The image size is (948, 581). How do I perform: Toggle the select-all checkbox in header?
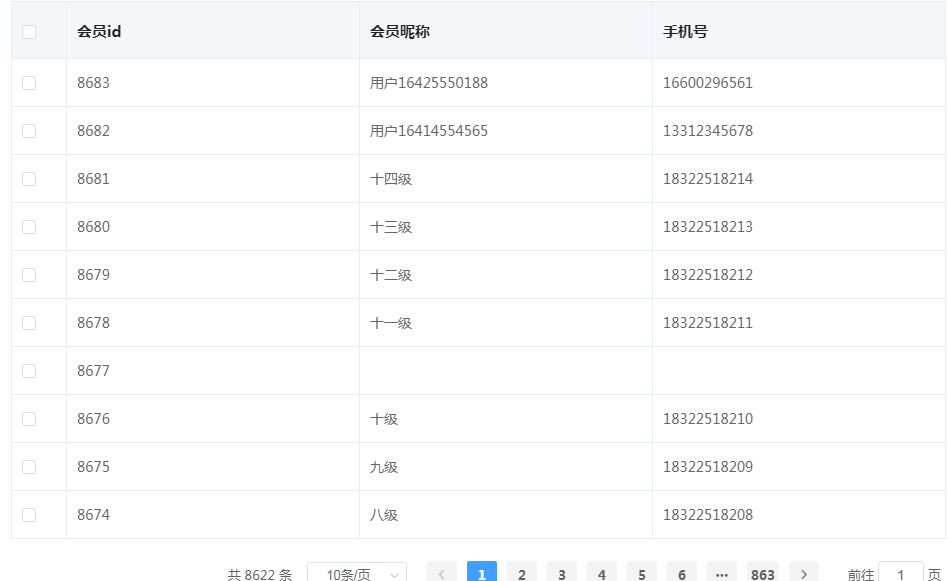coord(29,31)
